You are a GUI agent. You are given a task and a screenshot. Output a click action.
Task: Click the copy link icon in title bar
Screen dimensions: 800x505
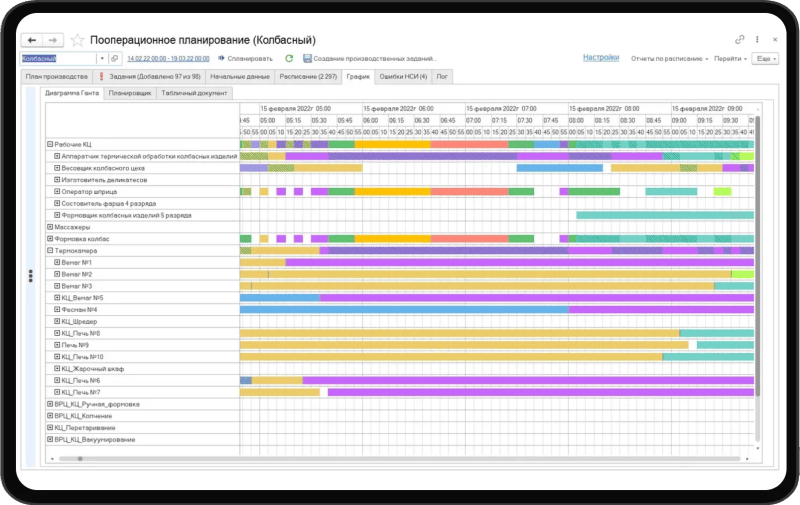[740, 39]
